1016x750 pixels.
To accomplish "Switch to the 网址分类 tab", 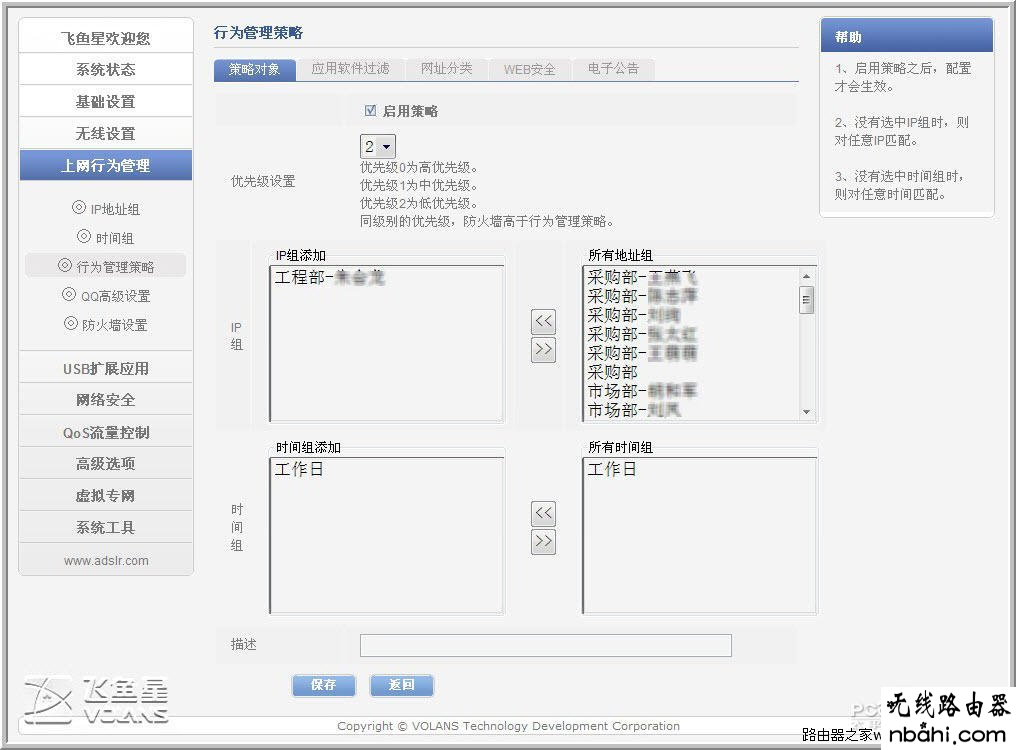I will pyautogui.click(x=446, y=69).
